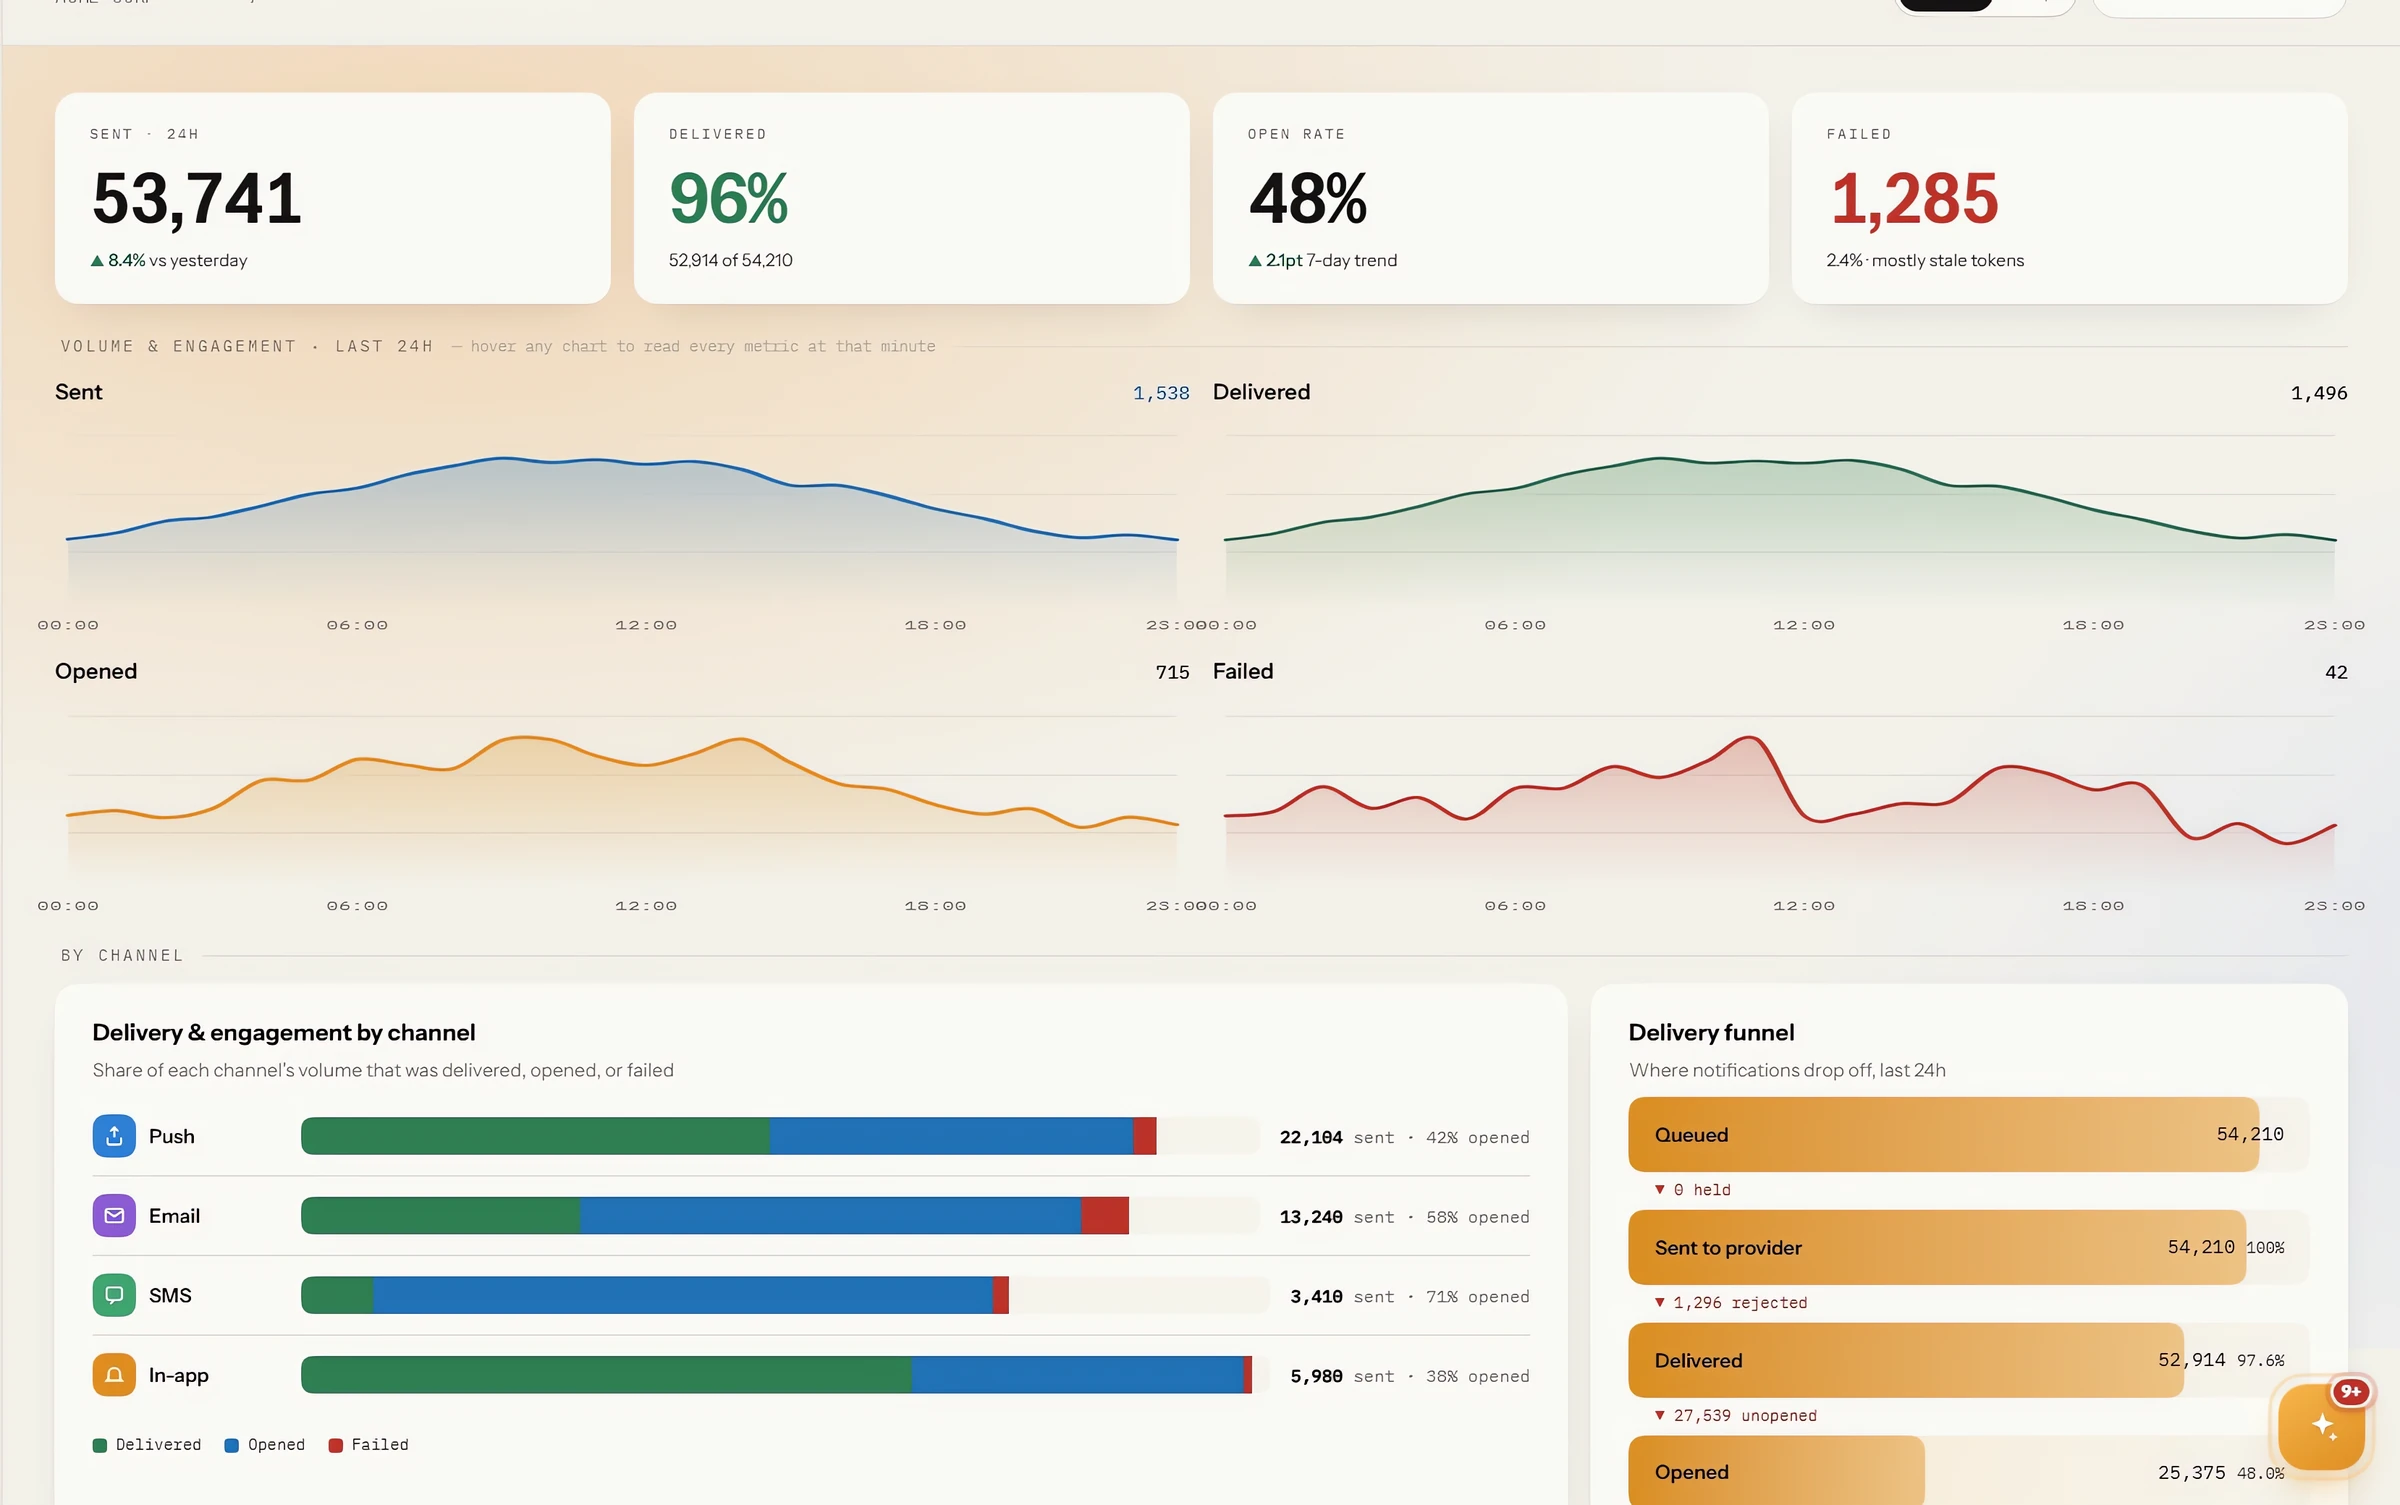Click the green Delivered legend swatch
Screen dimensions: 2400x1505
[x=100, y=1445]
